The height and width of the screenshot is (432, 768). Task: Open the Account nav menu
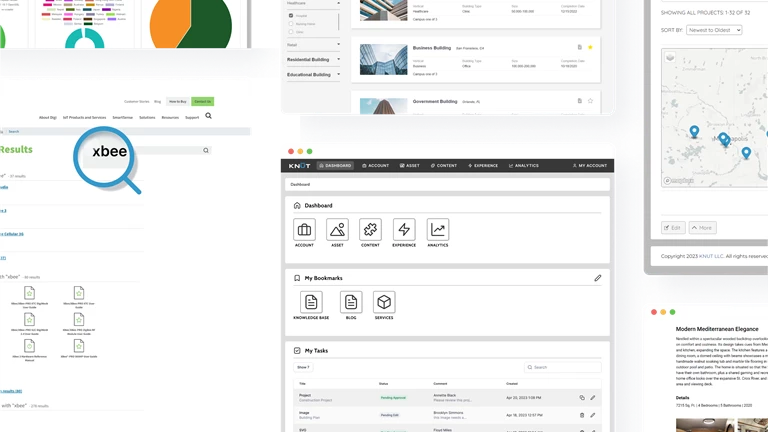[375, 166]
